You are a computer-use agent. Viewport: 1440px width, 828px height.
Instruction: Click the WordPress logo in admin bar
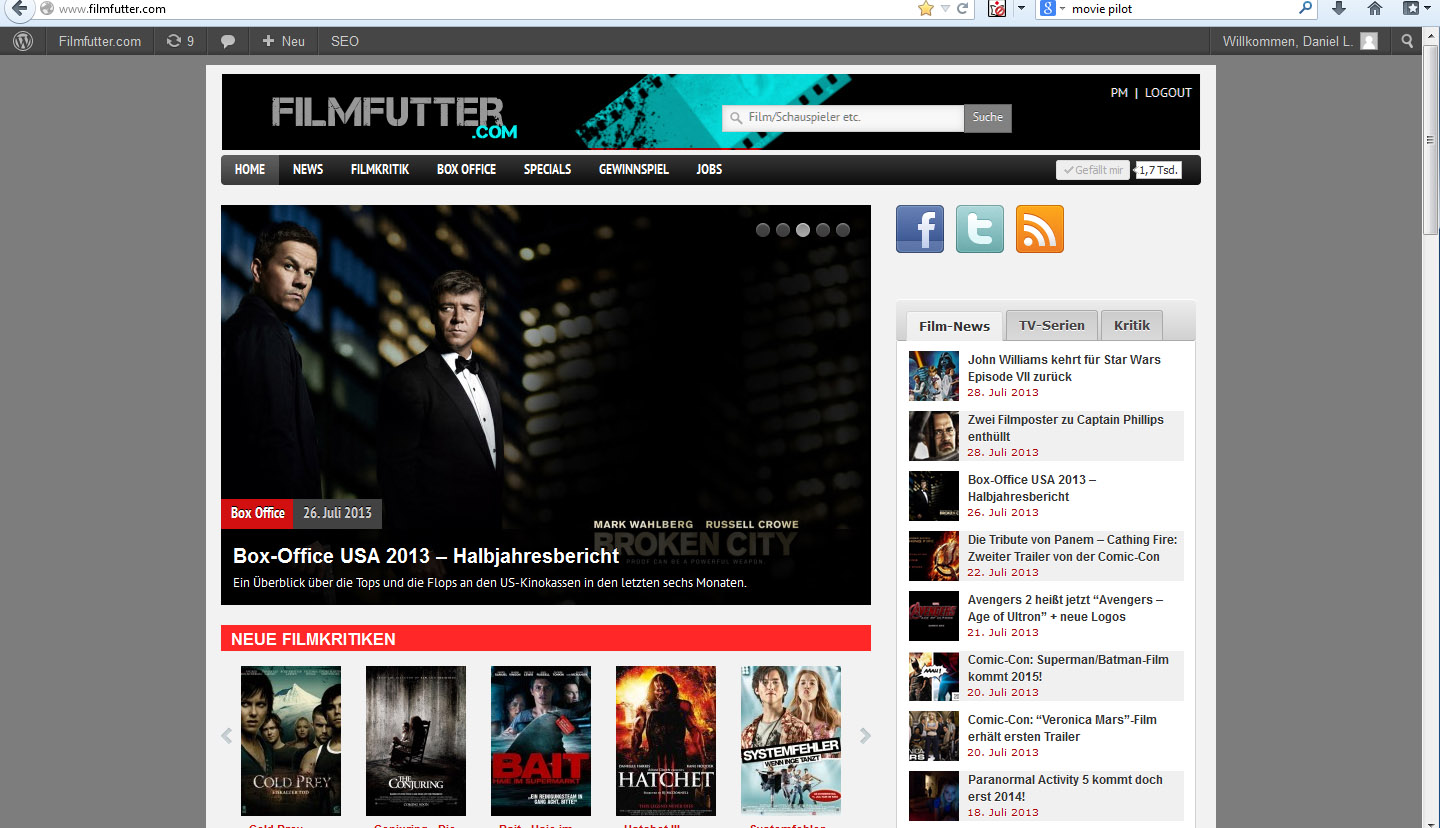pos(23,41)
